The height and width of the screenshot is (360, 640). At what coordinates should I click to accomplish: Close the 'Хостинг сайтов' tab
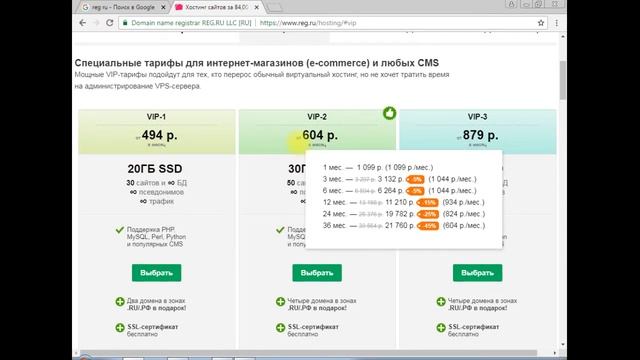coord(257,7)
